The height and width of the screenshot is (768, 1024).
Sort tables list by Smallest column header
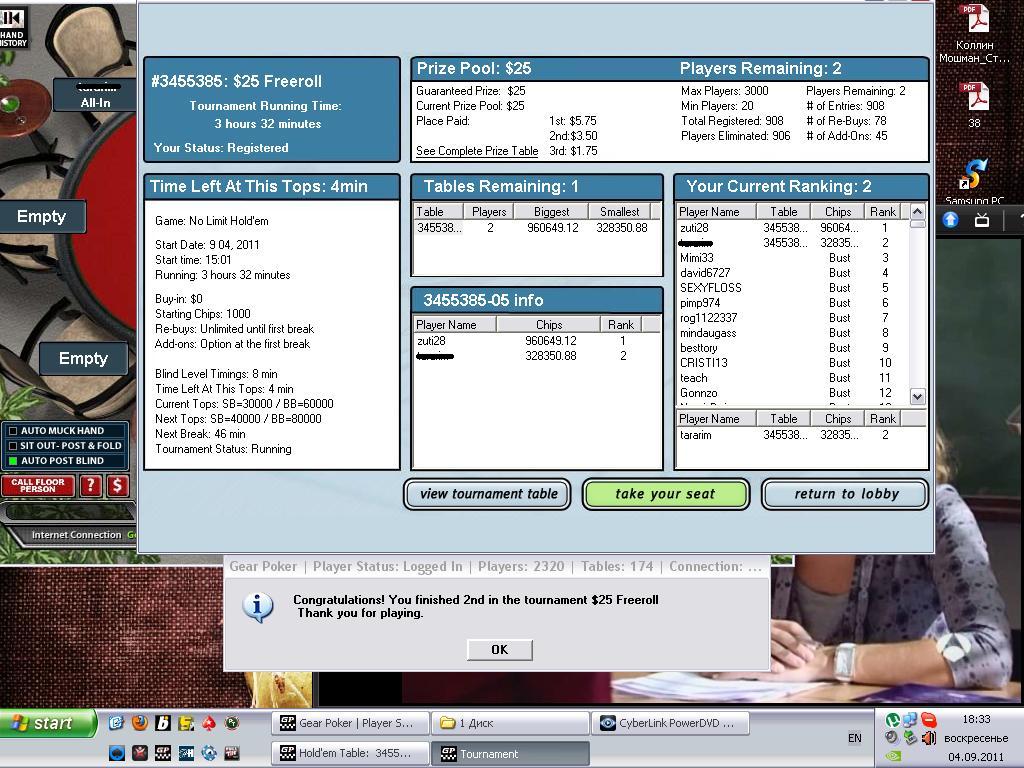point(619,212)
